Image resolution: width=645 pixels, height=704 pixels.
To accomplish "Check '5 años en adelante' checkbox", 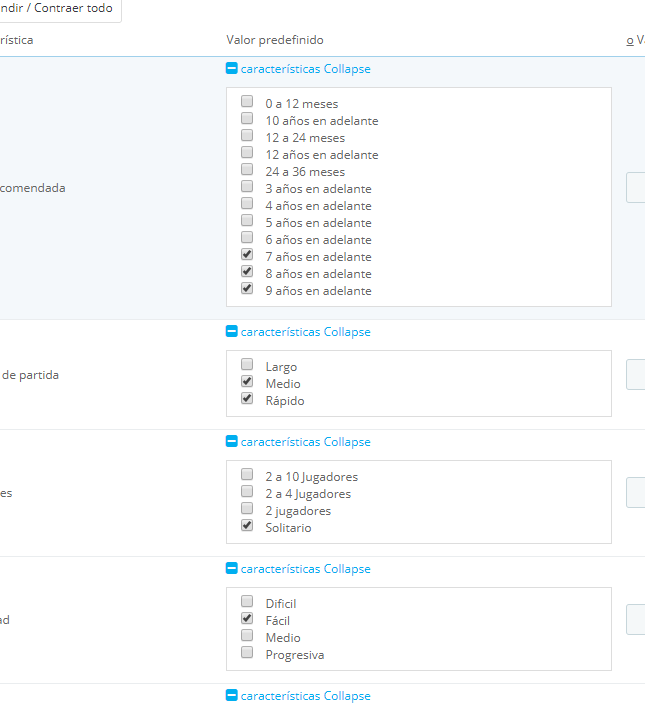I will point(247,220).
